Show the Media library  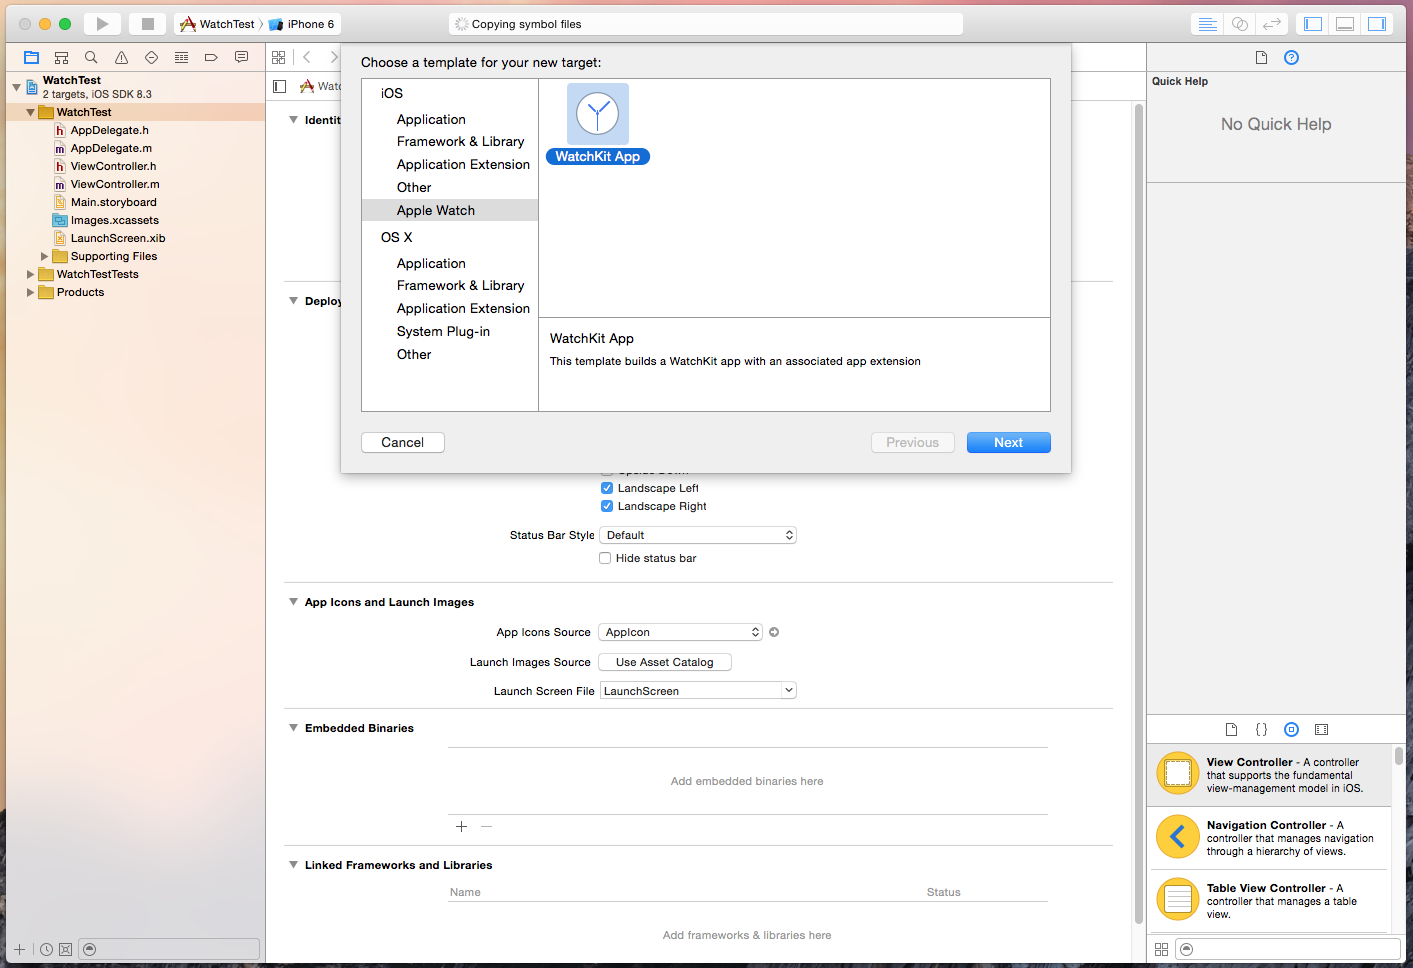[x=1321, y=730]
